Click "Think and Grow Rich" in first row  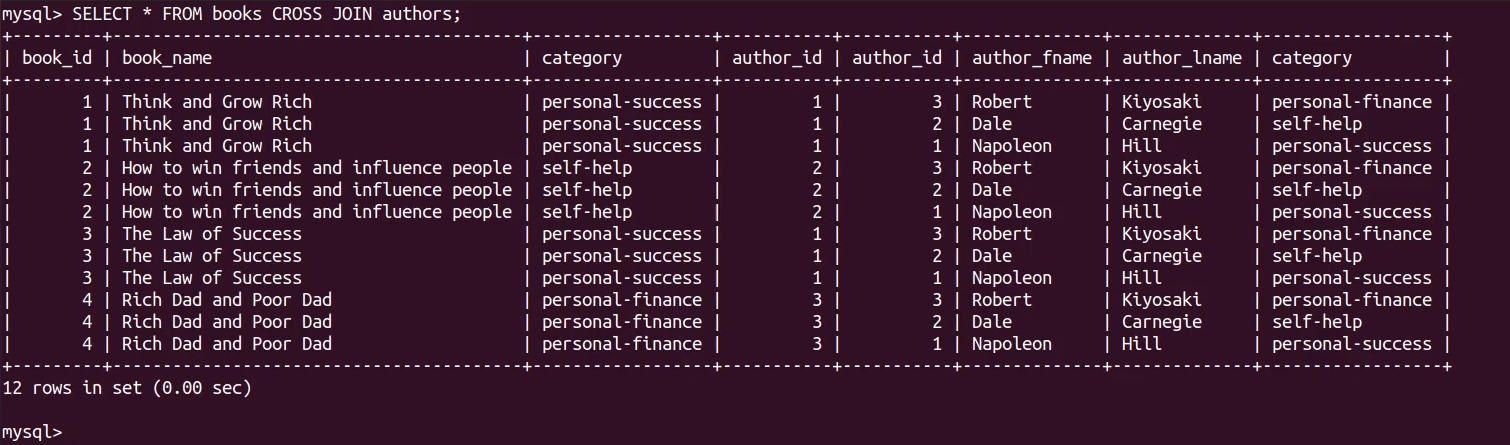tap(217, 102)
